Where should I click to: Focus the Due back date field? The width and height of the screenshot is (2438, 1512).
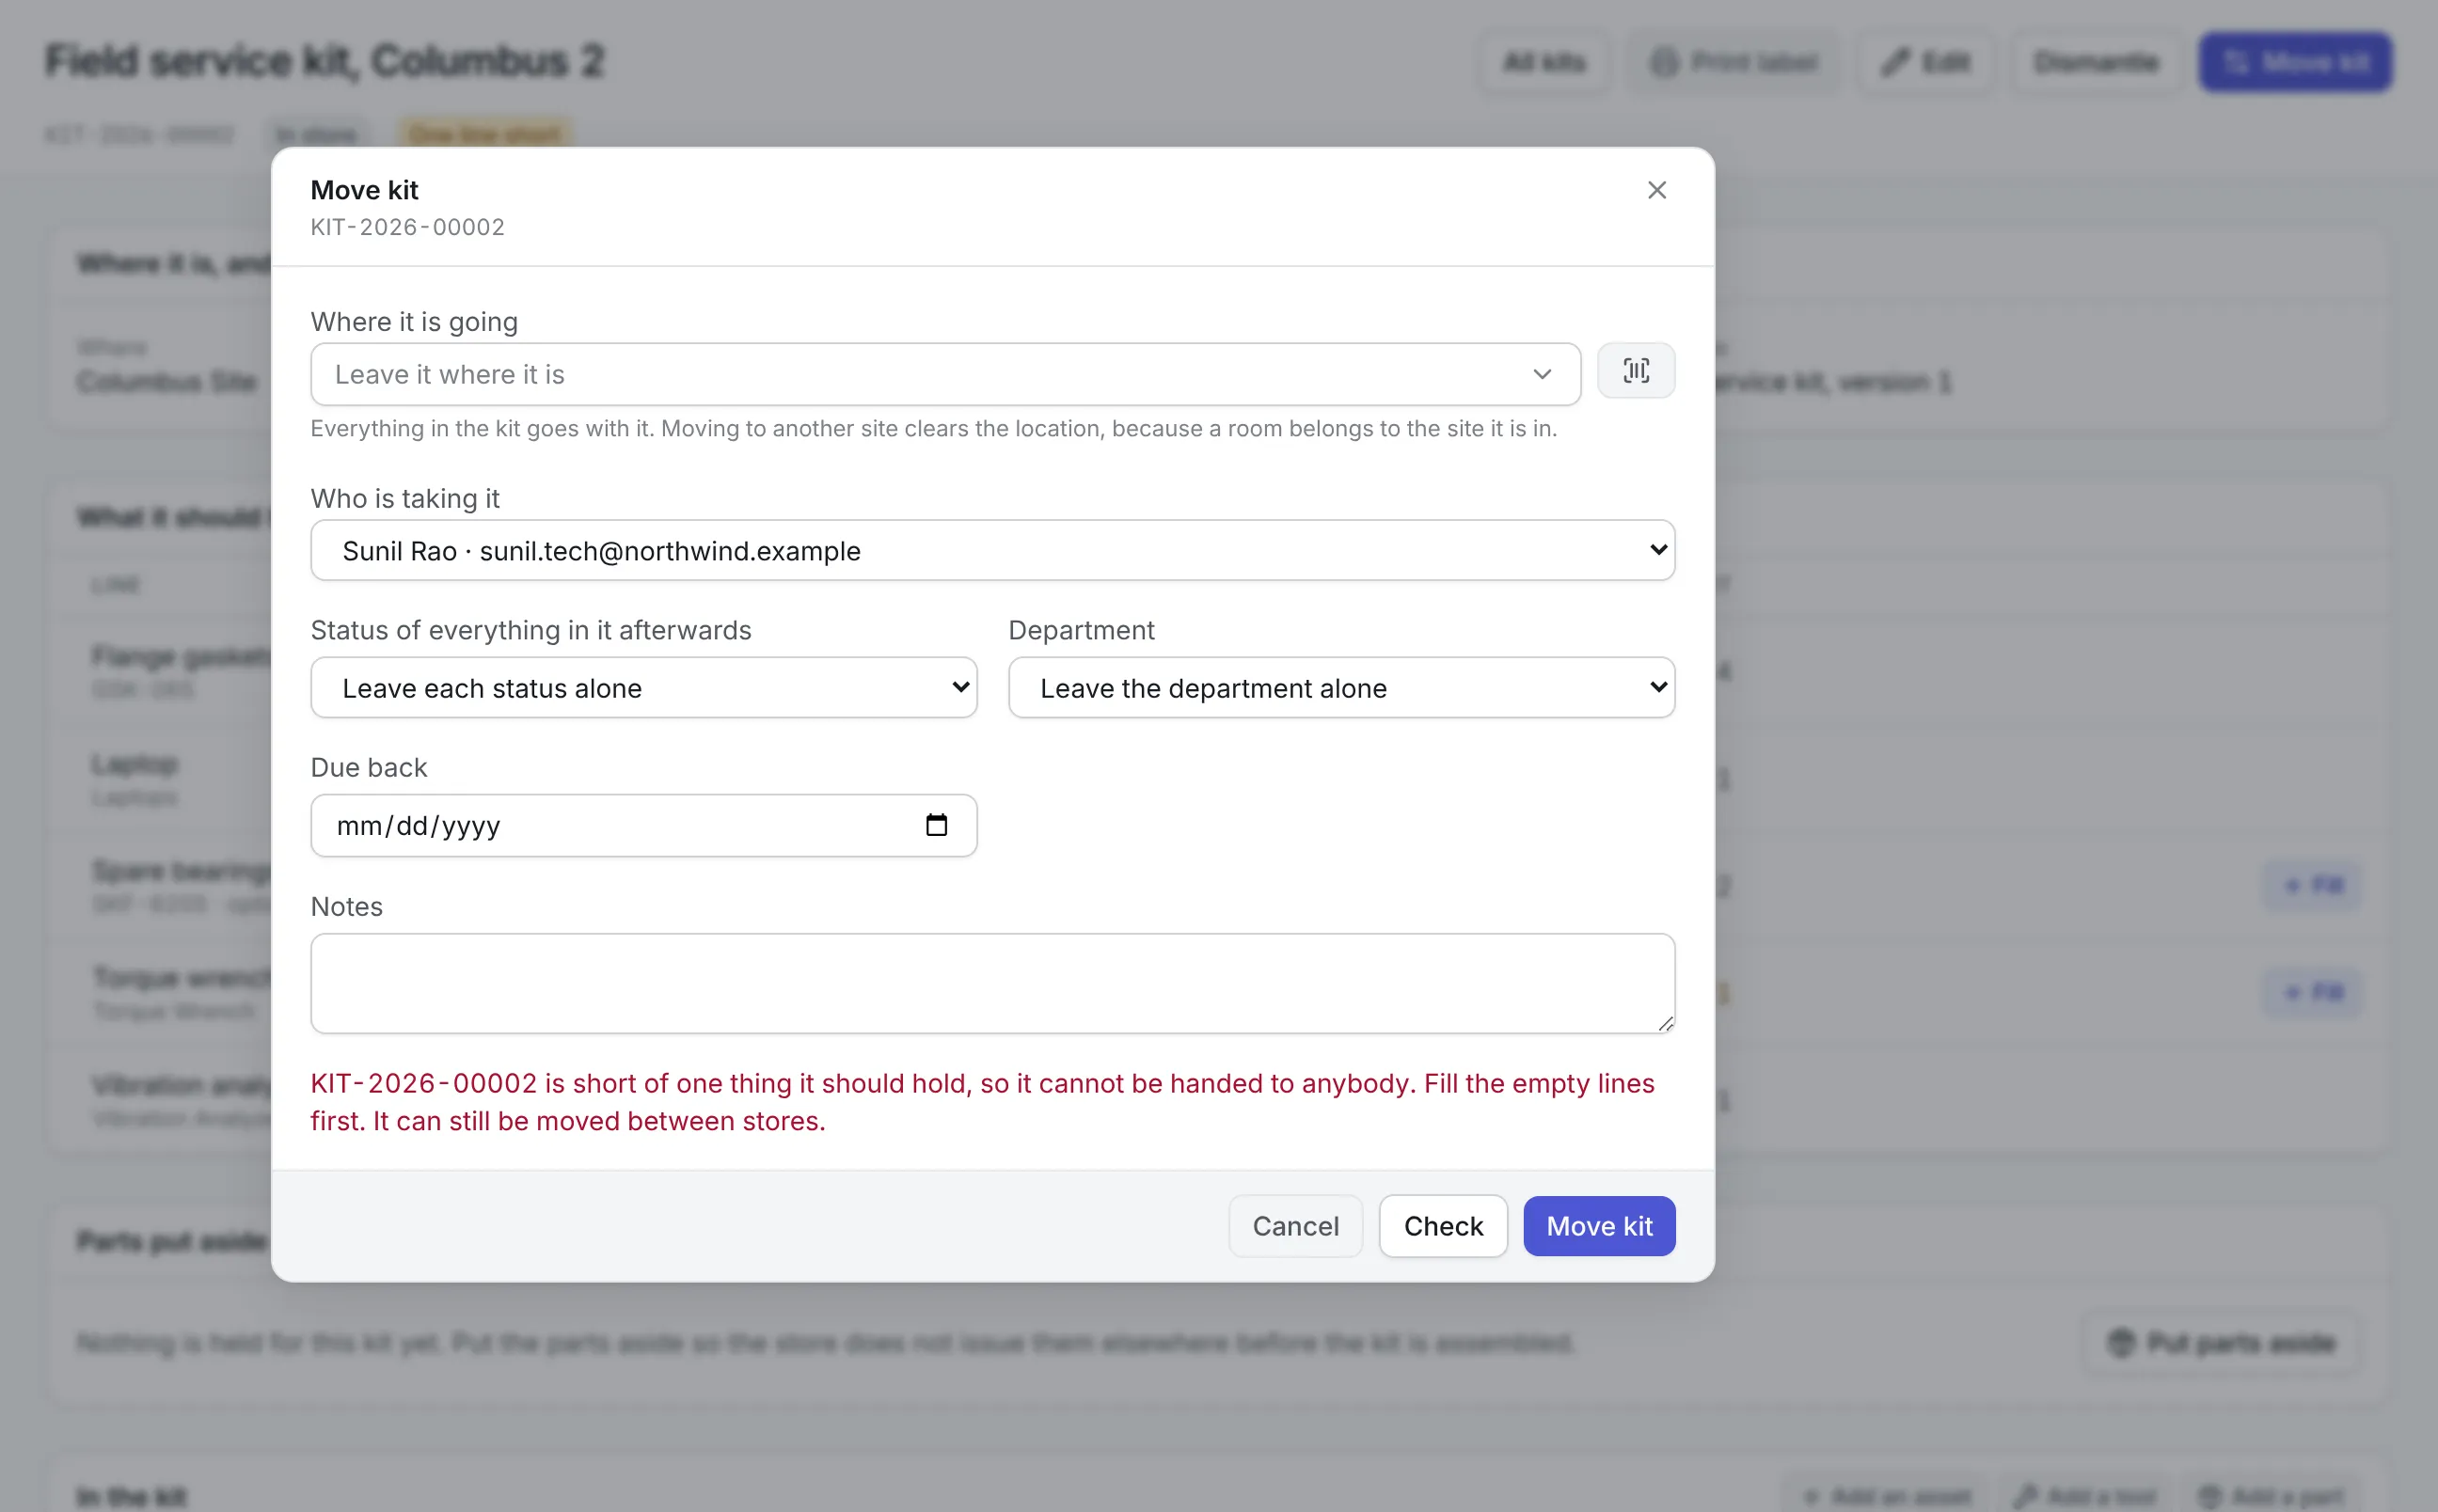pyautogui.click(x=643, y=825)
